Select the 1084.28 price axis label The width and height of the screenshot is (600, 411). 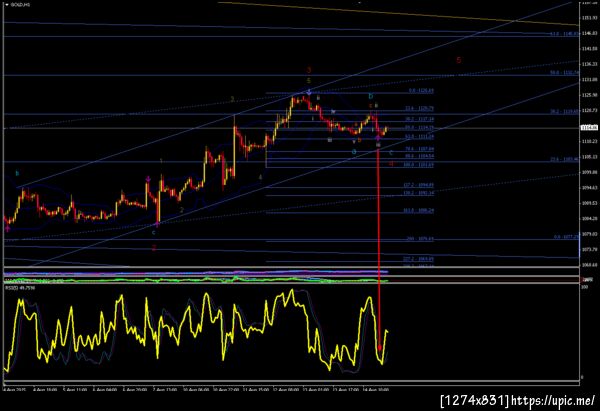point(589,219)
